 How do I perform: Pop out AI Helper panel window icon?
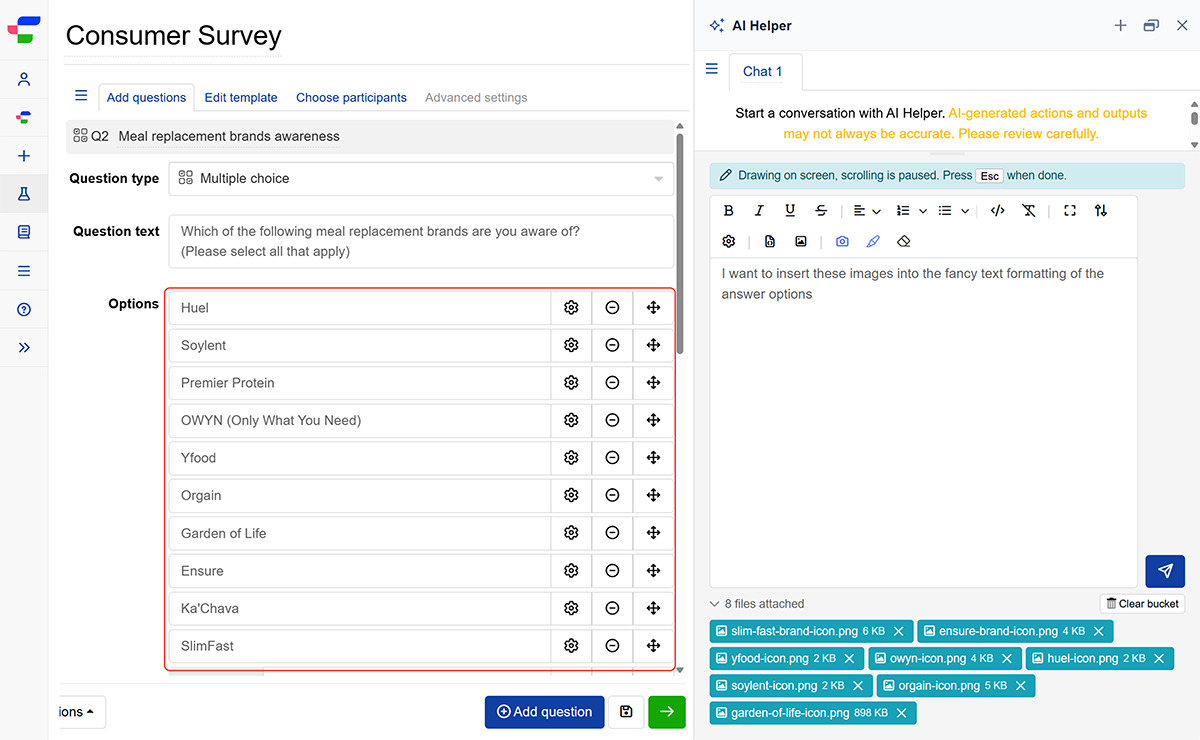point(1151,26)
